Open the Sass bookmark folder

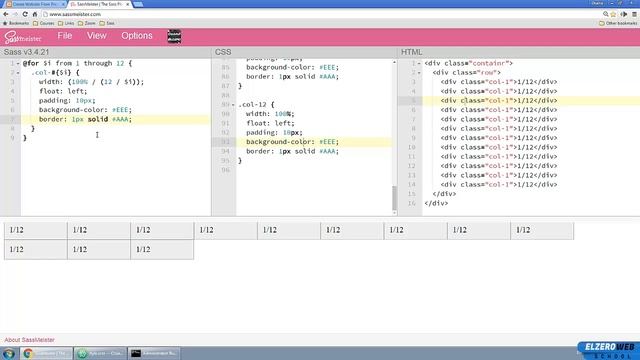pos(107,23)
